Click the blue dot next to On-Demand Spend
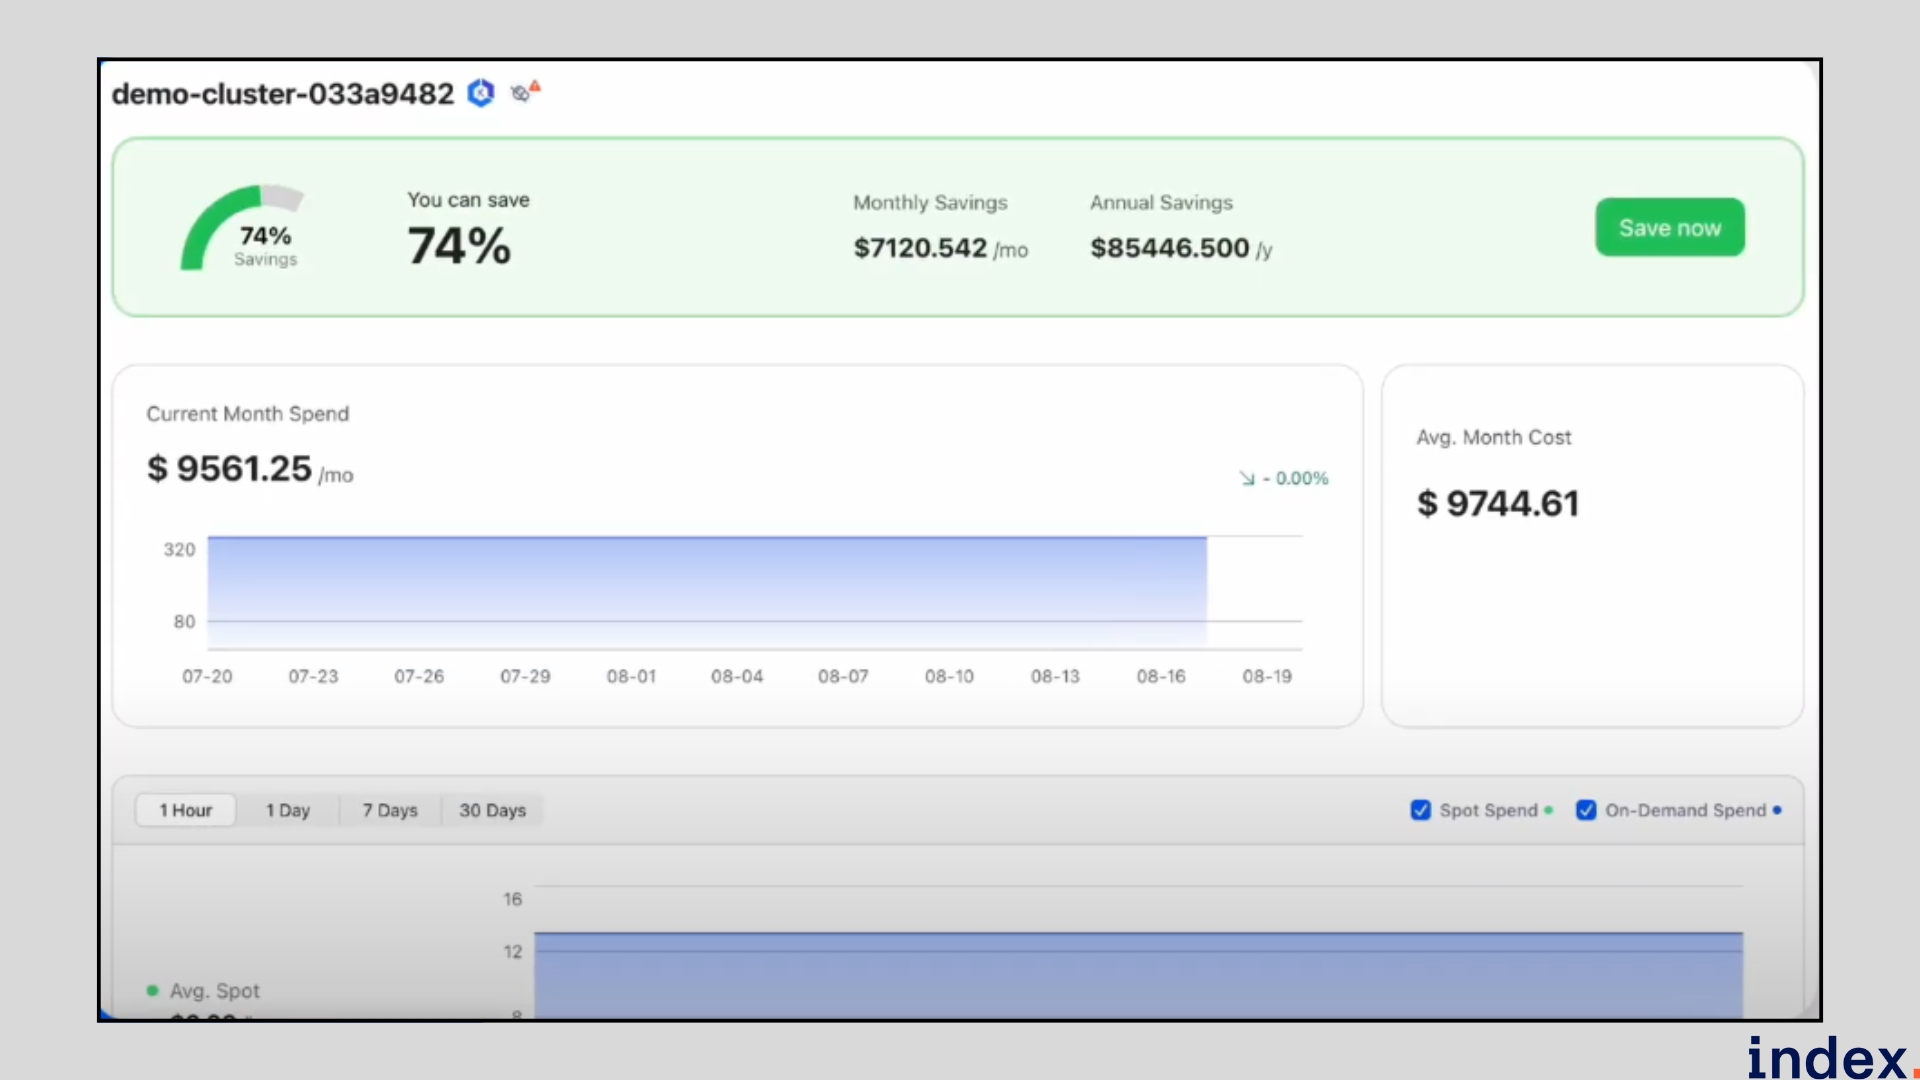Viewport: 1920px width, 1080px height. pyautogui.click(x=1777, y=810)
